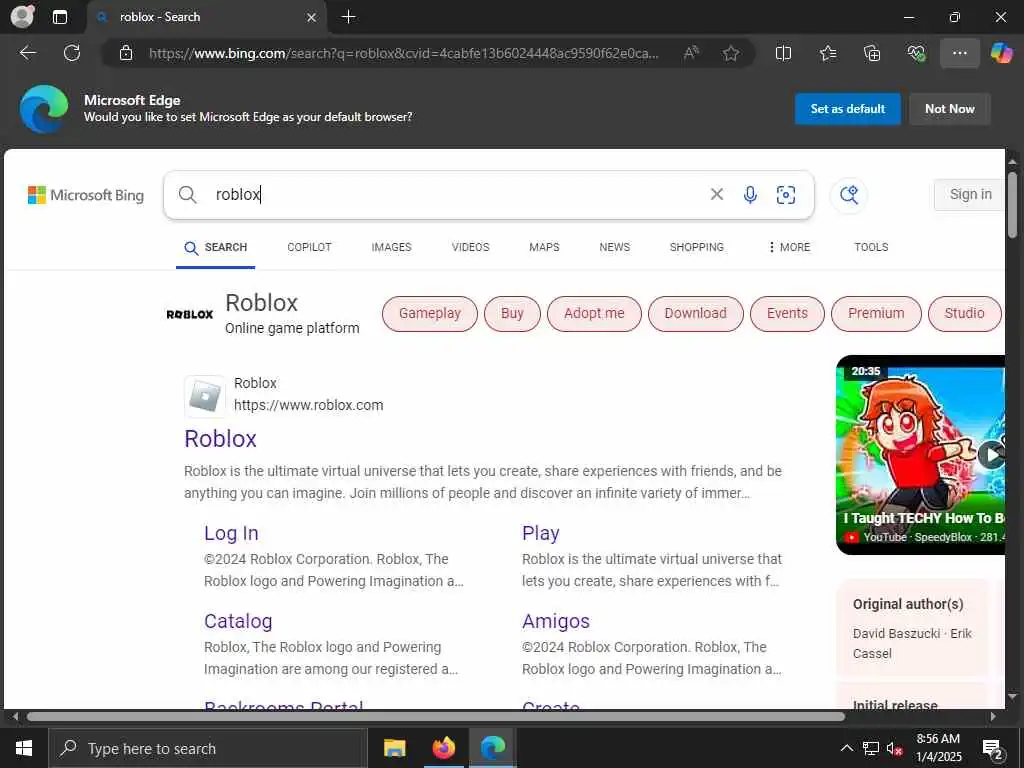Screen dimensions: 1024x768
Task: Click the https://www.roblox.com URL text
Action: pos(308,405)
